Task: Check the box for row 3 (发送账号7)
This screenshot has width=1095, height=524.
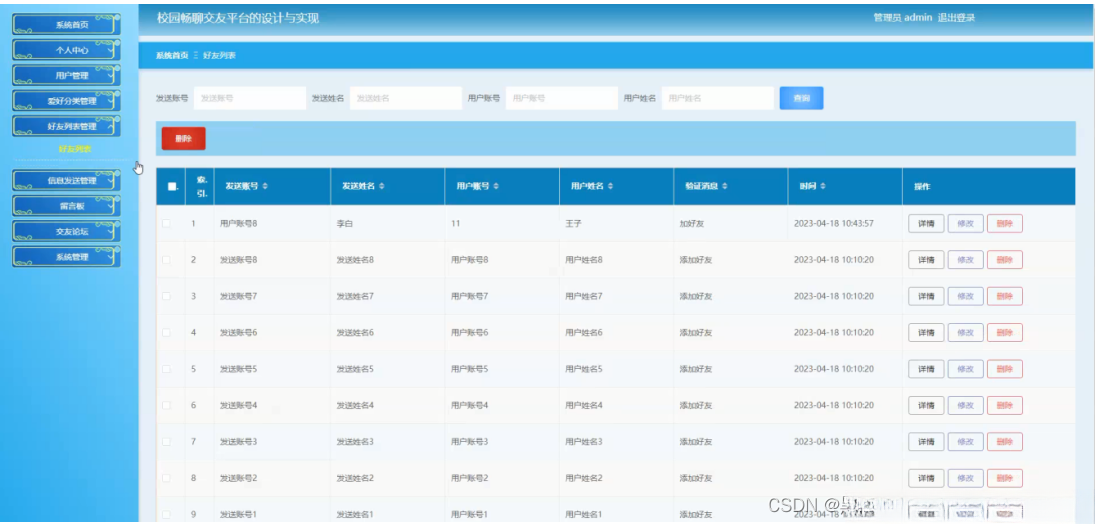Action: (166, 296)
